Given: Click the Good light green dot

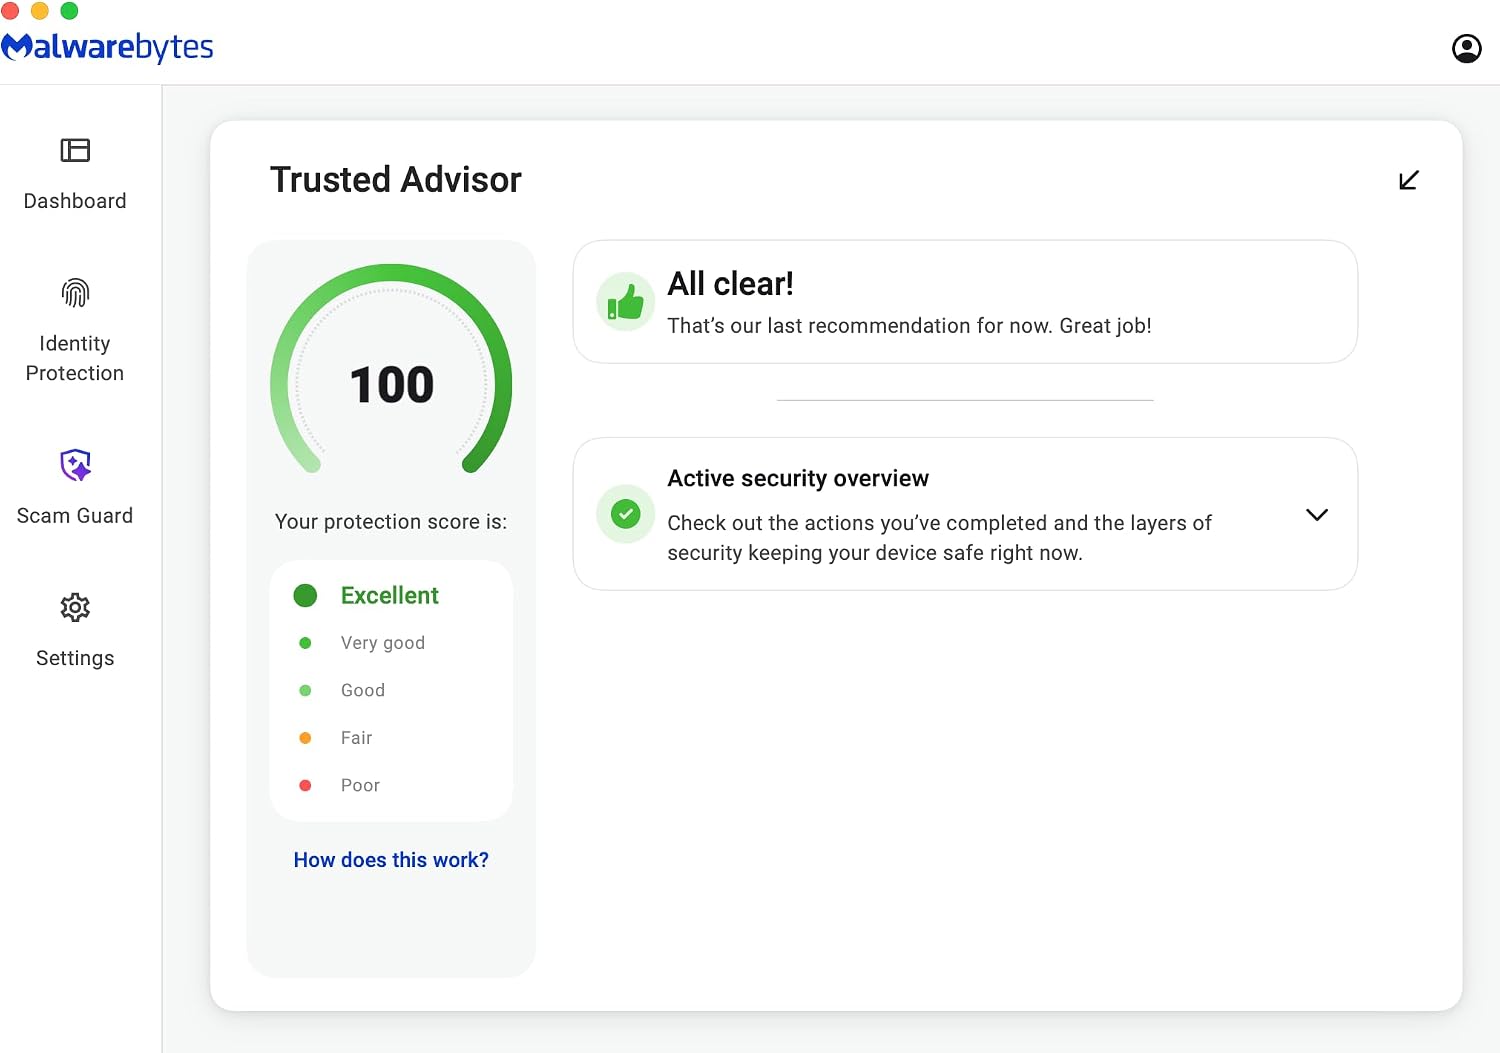Looking at the screenshot, I should pyautogui.click(x=305, y=691).
